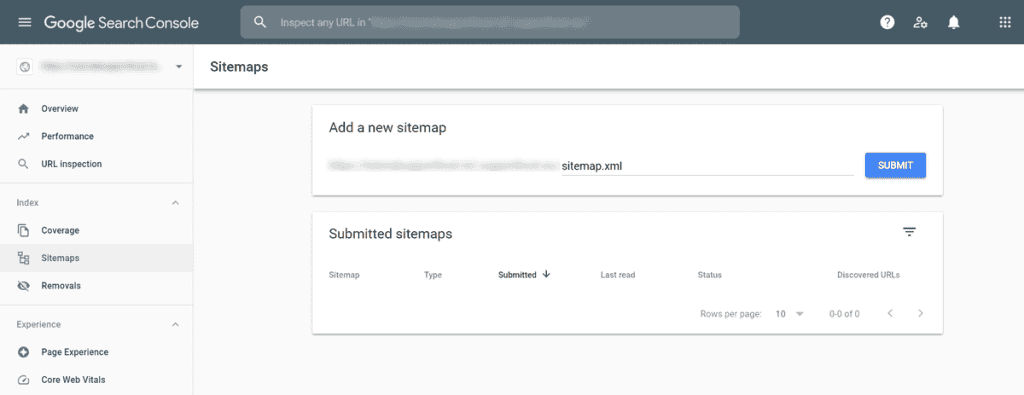Click the Submitted sort arrow
Viewport: 1024px width, 395px height.
547,274
